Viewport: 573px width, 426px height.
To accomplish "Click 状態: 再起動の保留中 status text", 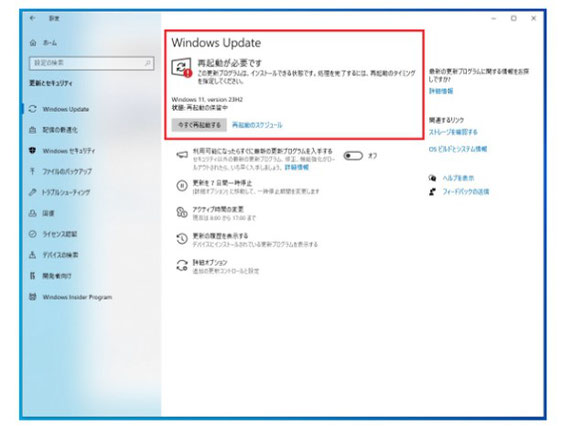I will (200, 108).
